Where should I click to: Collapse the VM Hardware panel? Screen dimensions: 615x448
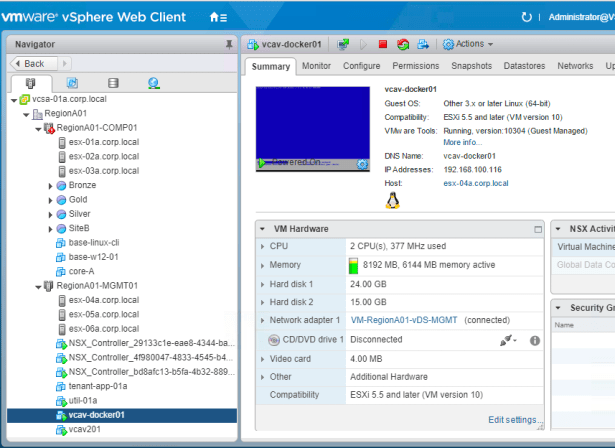(x=262, y=229)
